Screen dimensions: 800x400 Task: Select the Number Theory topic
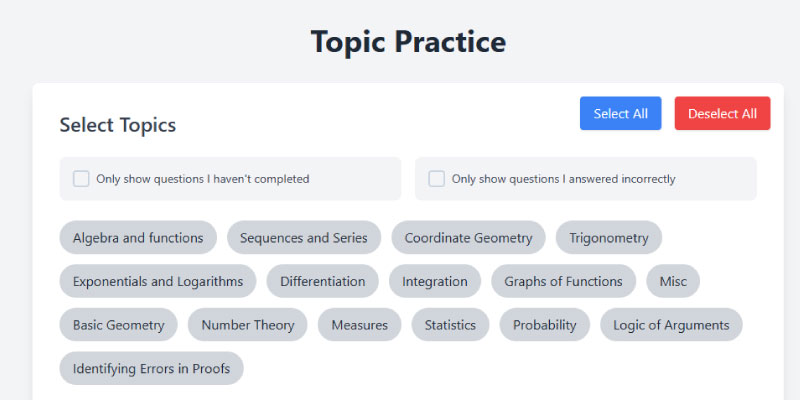pos(247,325)
